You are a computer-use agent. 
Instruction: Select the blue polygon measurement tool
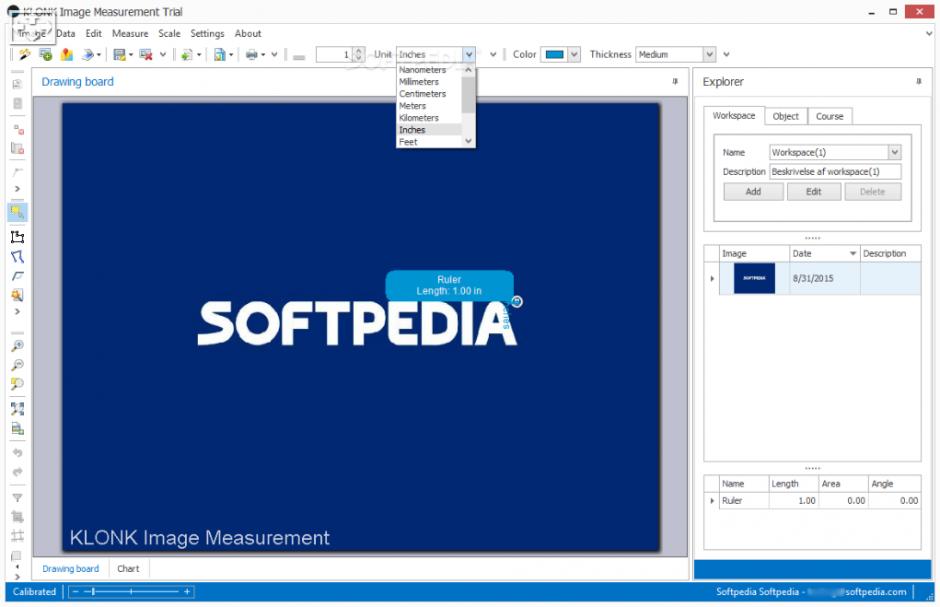click(x=17, y=257)
